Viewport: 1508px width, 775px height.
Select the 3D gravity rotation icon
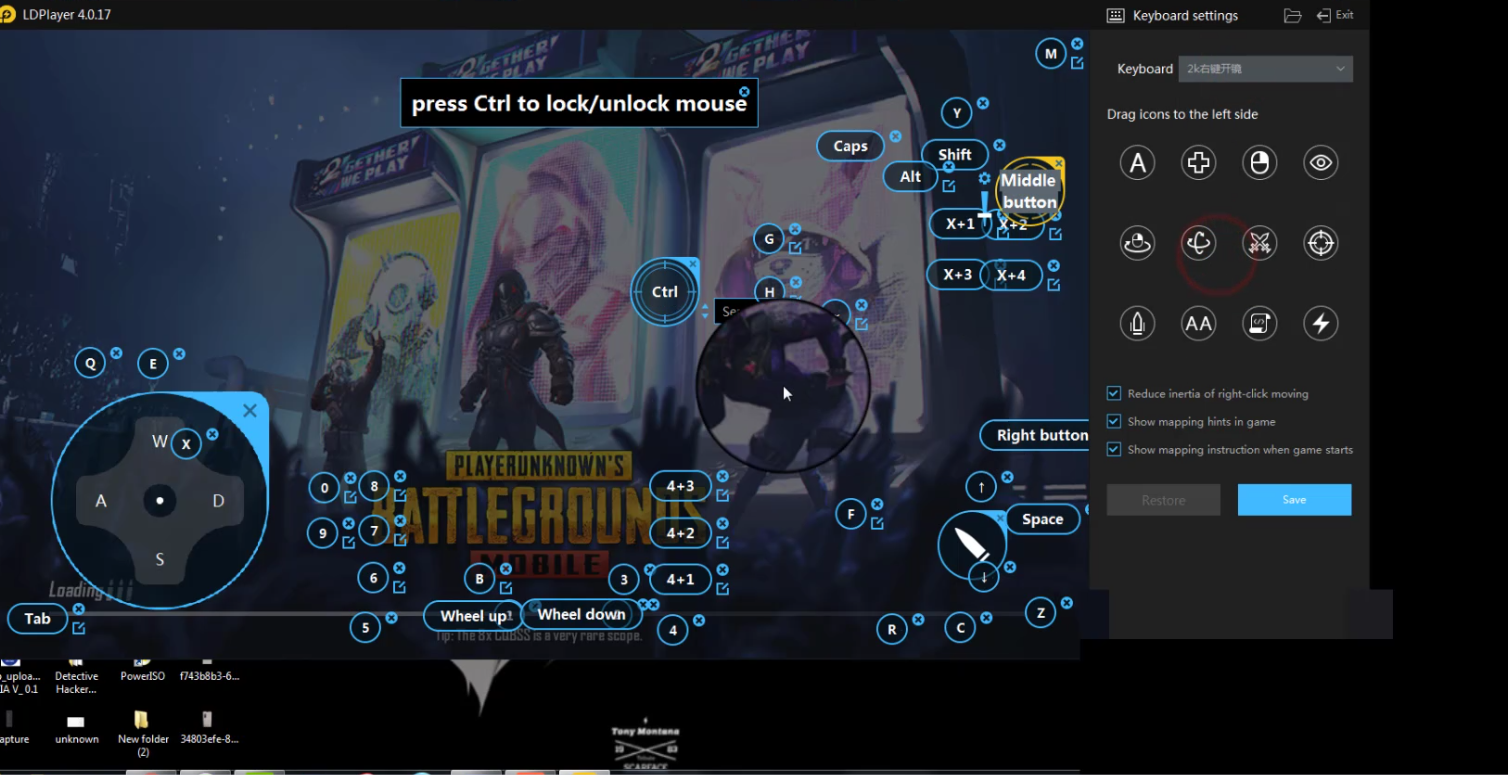[x=1198, y=242]
